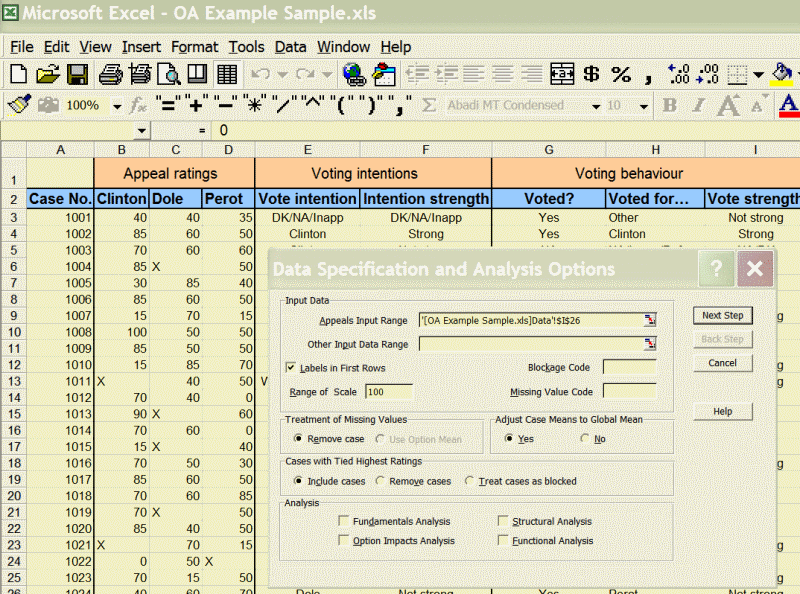
Task: Open the Name Box dropdown arrow
Action: point(141,131)
